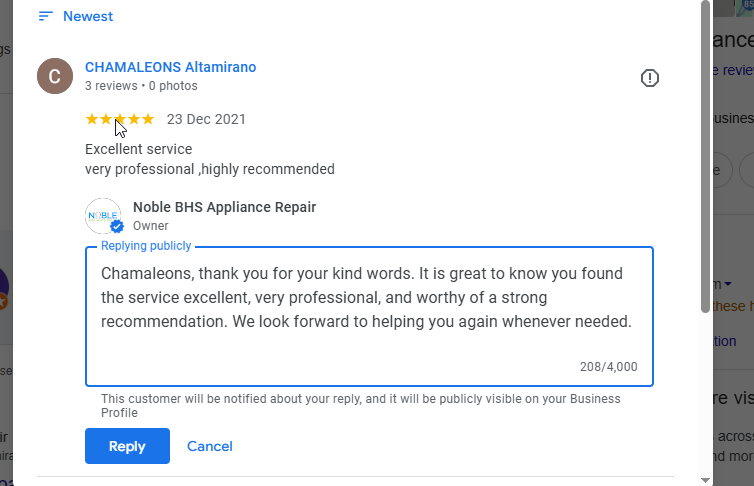Viewport: 754px width, 486px height.
Task: Expand the small blue dropdown arrow behind dialog
Action: [741, 284]
